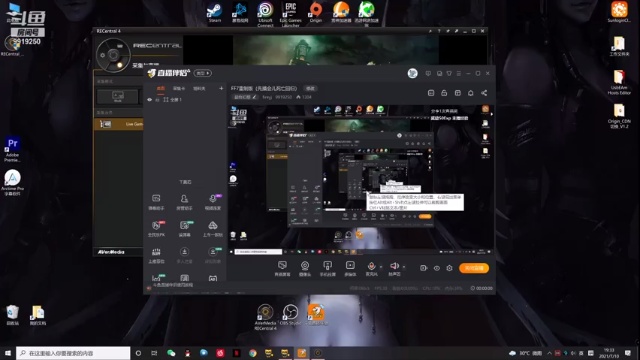The width and height of the screenshot is (640, 360).
Task: Click the edit button next to FF7 title
Action: tap(311, 88)
